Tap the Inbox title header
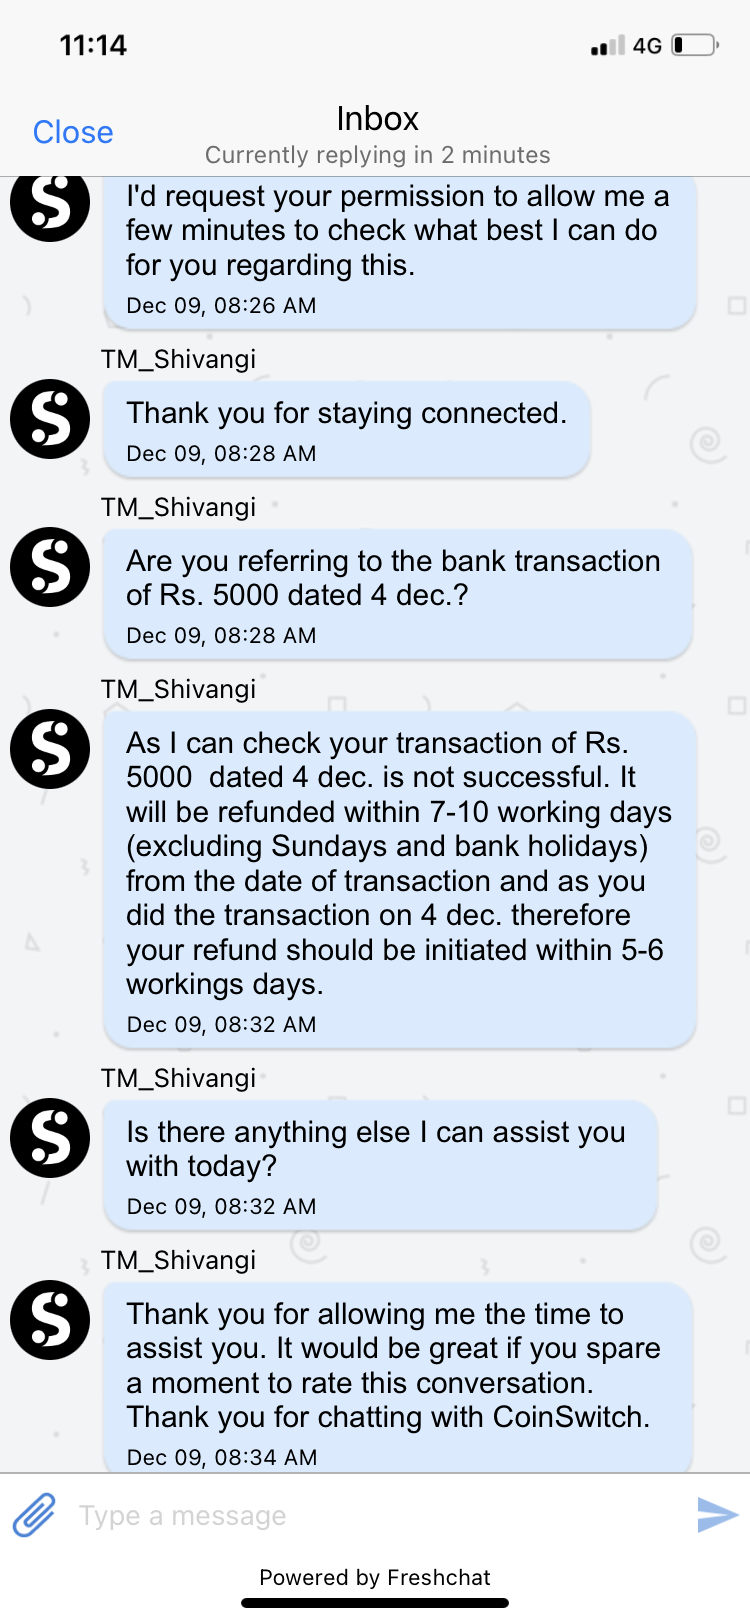750x1624 pixels. (377, 119)
